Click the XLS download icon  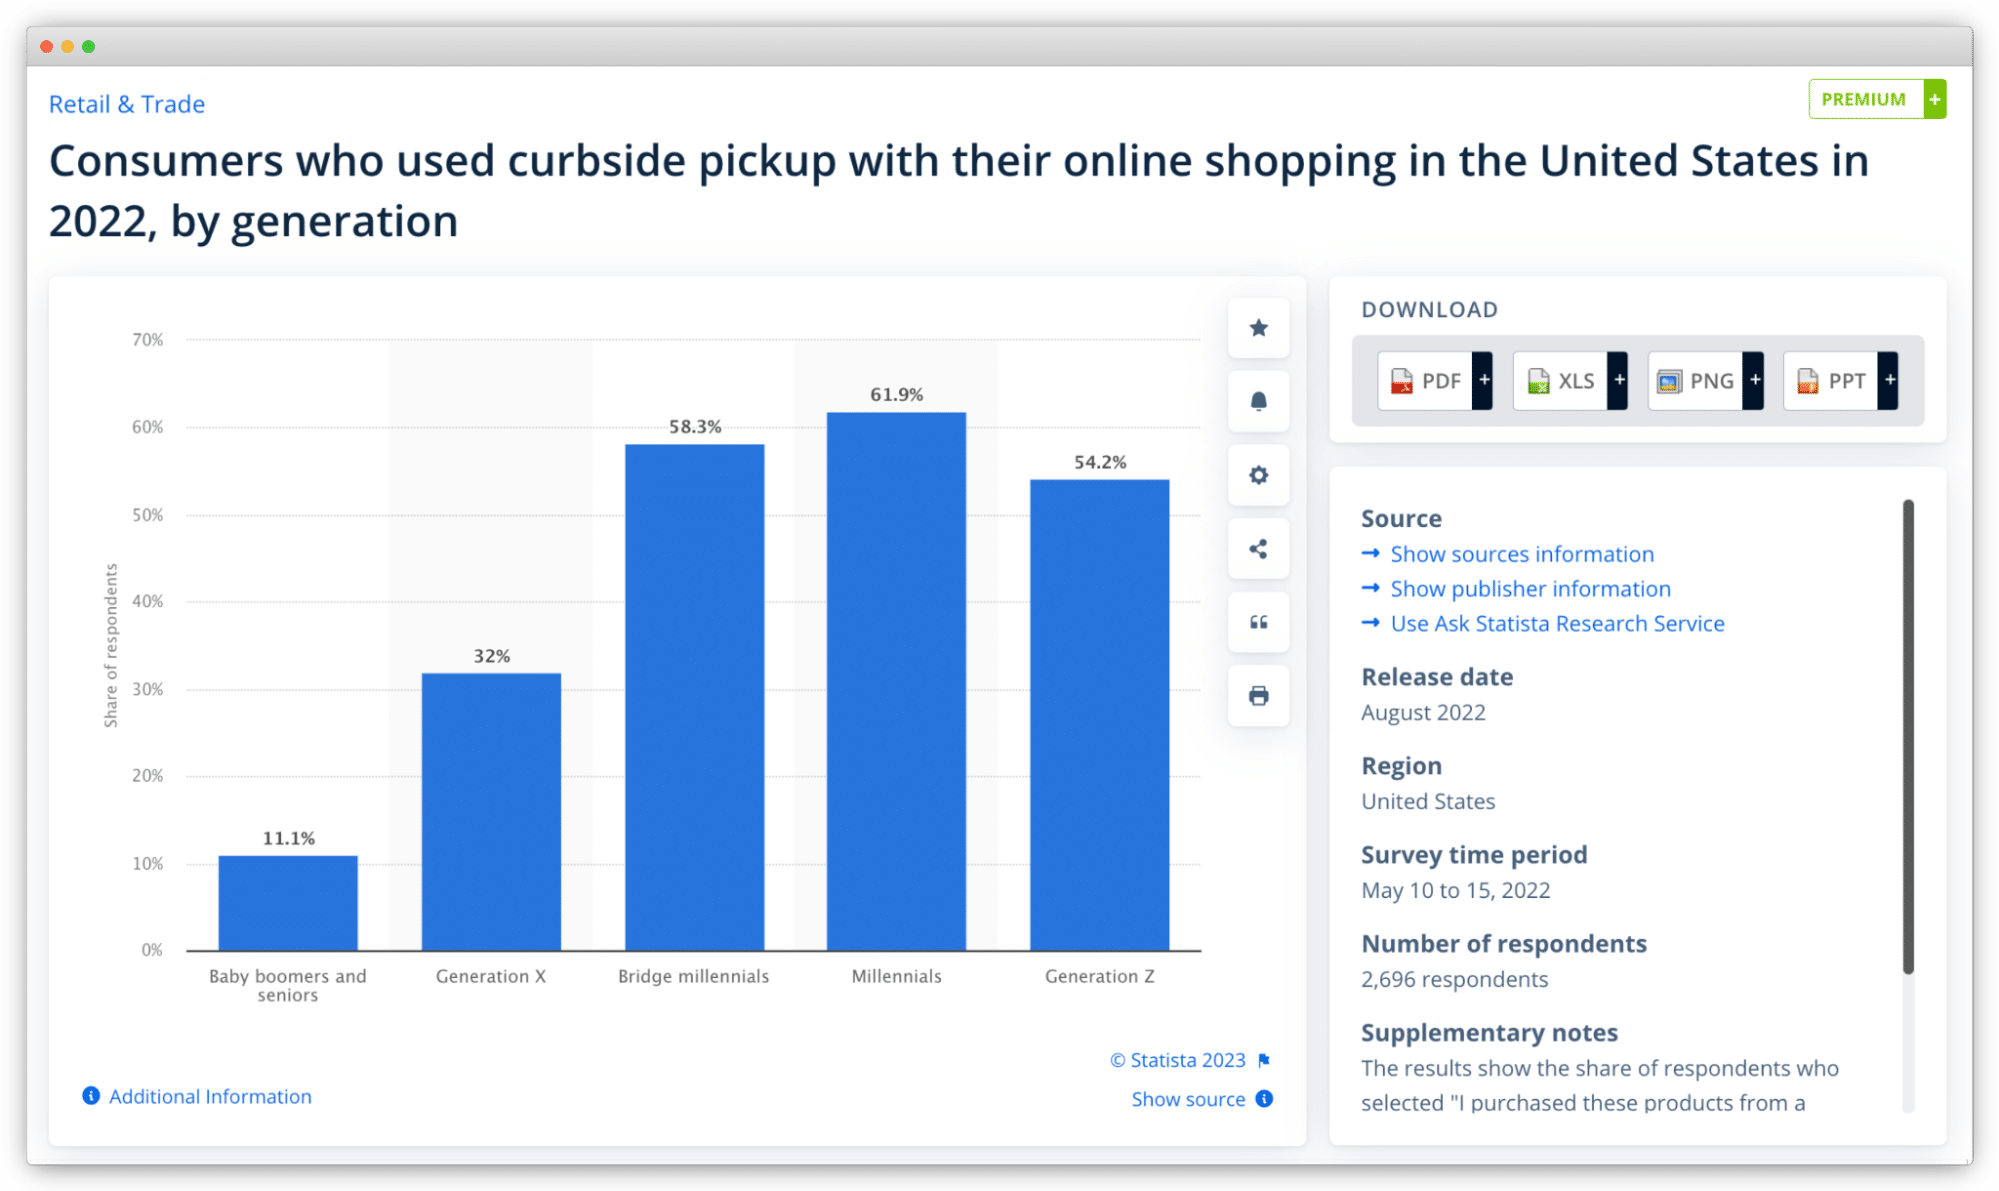tap(1562, 380)
